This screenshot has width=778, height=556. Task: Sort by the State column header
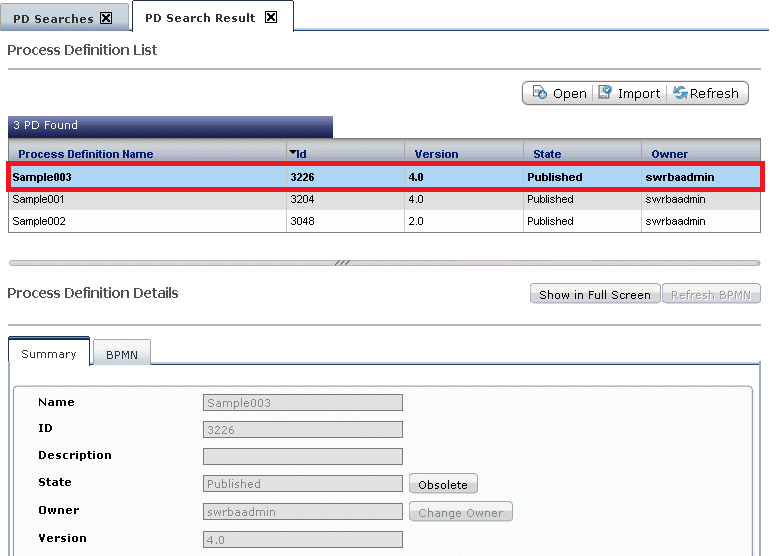point(547,154)
